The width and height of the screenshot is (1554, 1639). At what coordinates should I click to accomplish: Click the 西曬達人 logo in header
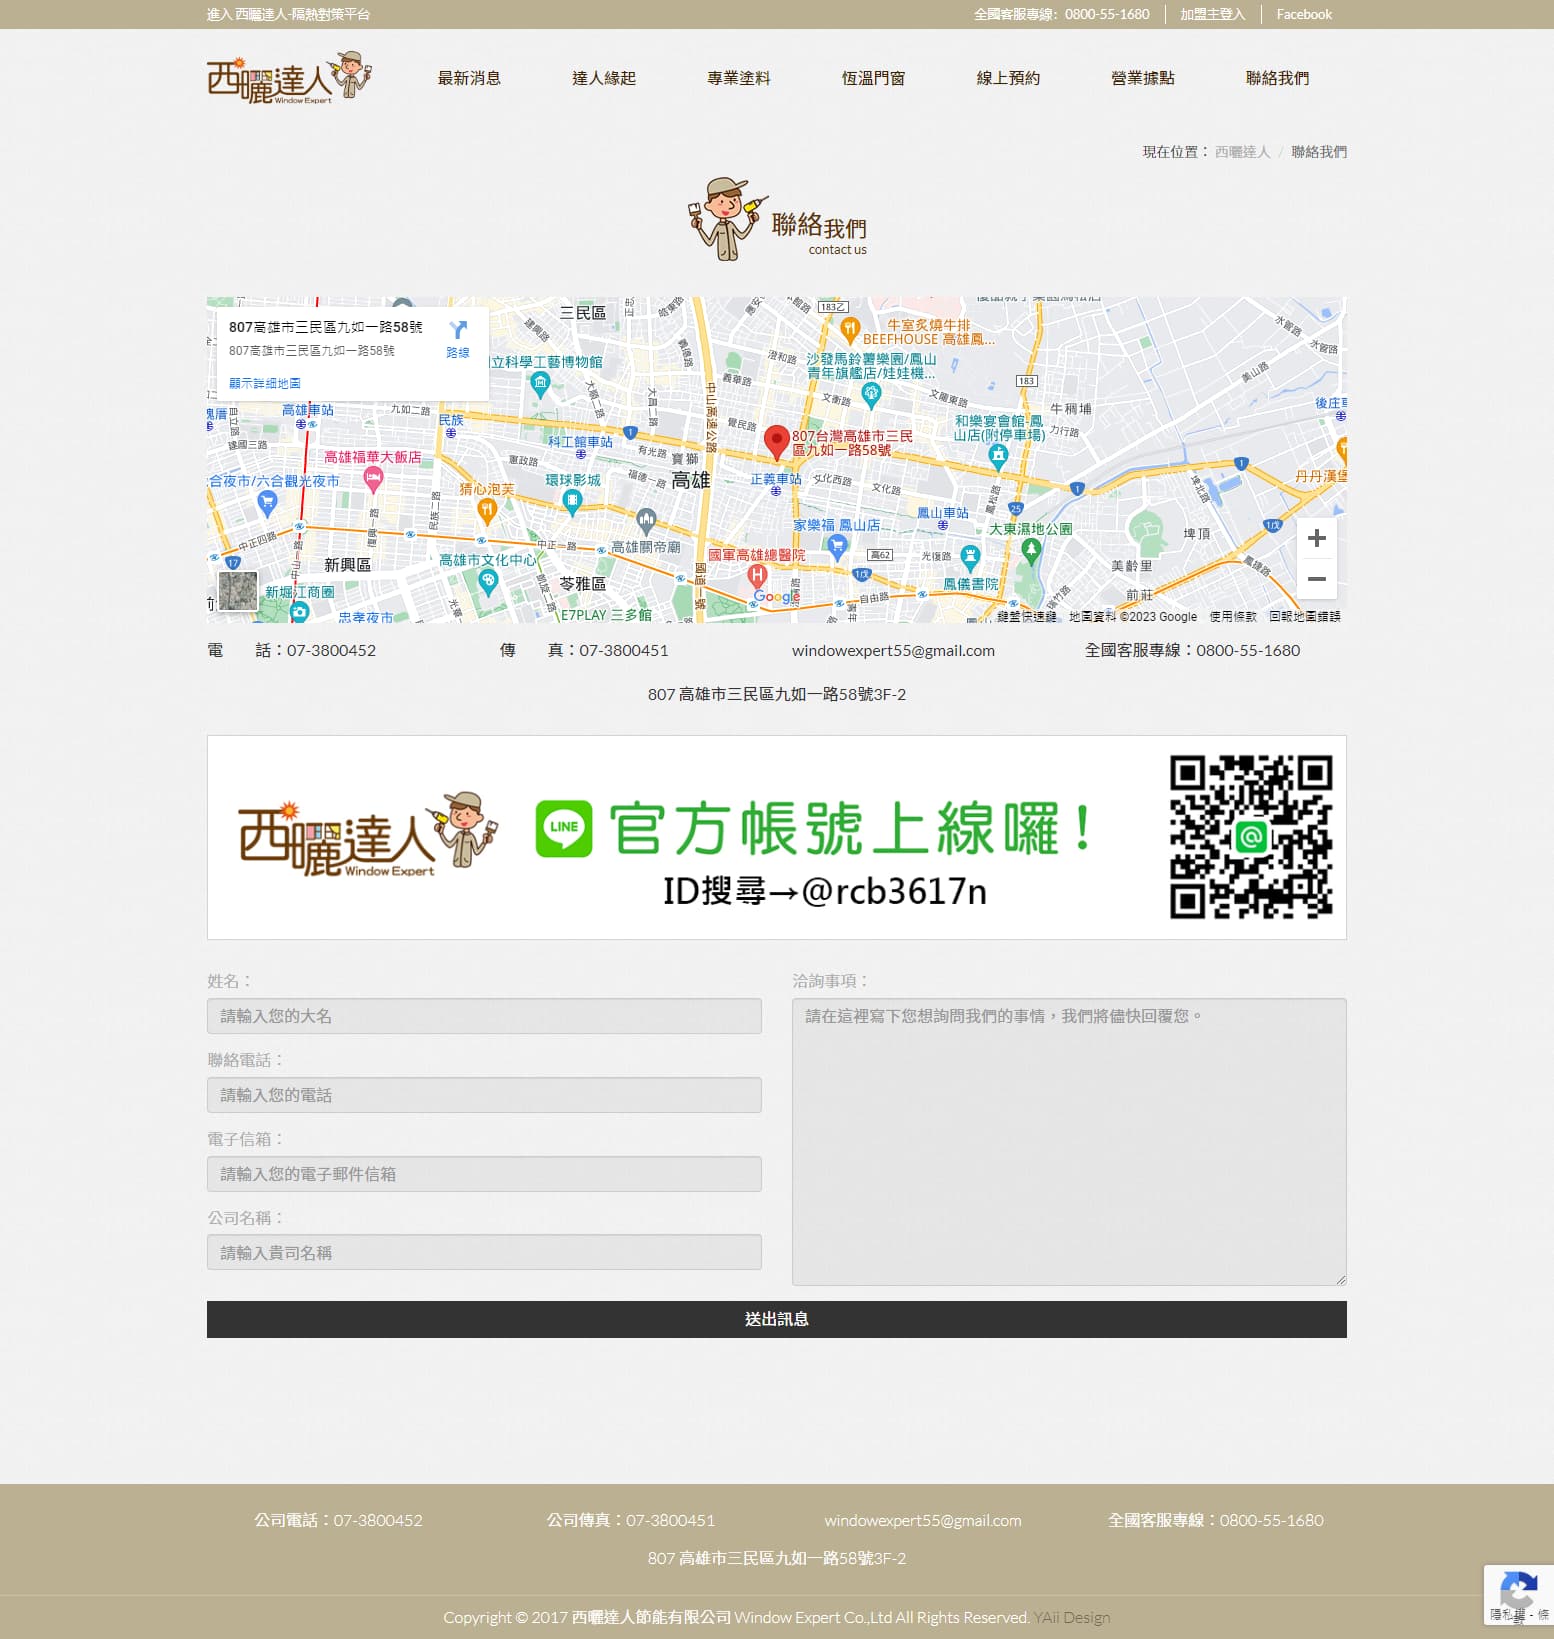[x=288, y=78]
